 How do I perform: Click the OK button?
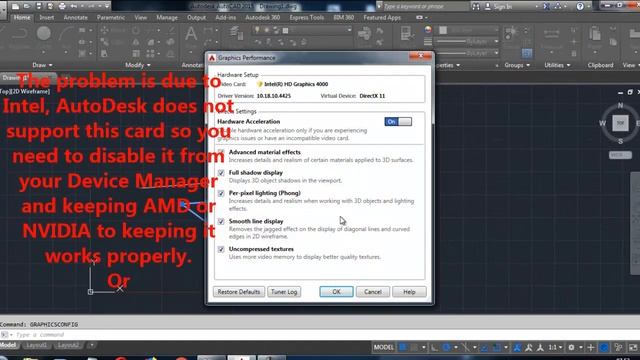pyautogui.click(x=336, y=292)
